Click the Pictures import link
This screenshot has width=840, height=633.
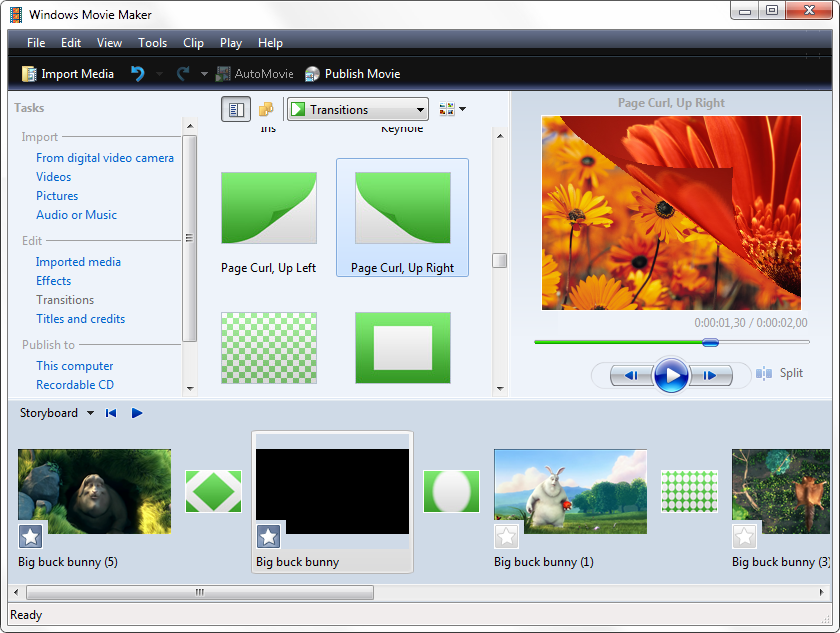(x=57, y=195)
